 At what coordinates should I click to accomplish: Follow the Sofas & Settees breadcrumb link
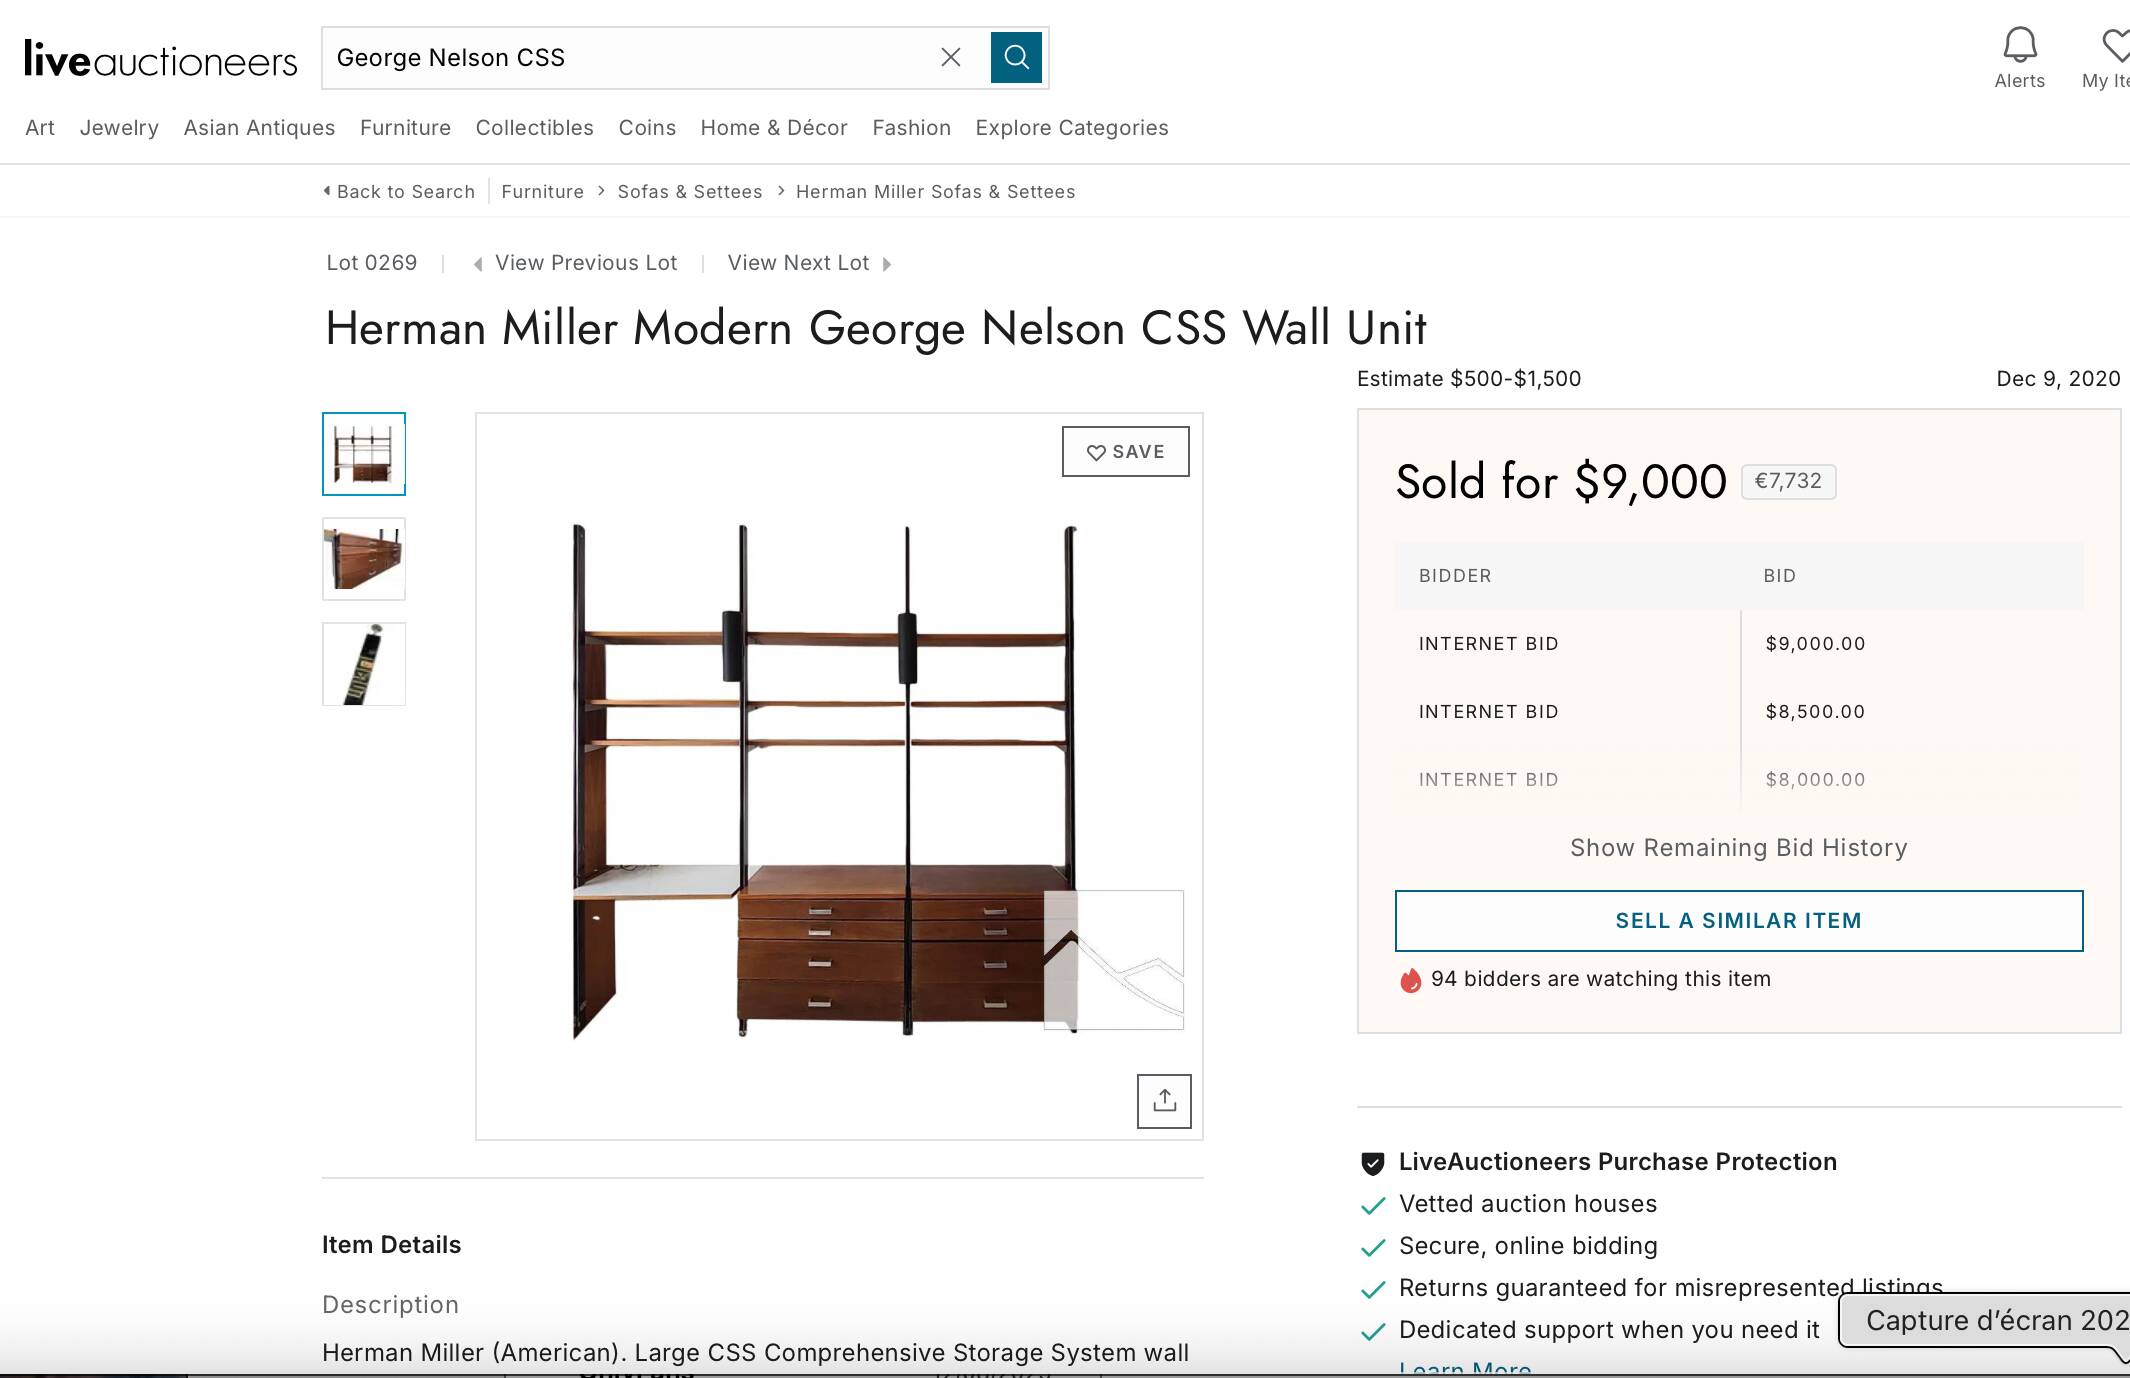[x=689, y=191]
